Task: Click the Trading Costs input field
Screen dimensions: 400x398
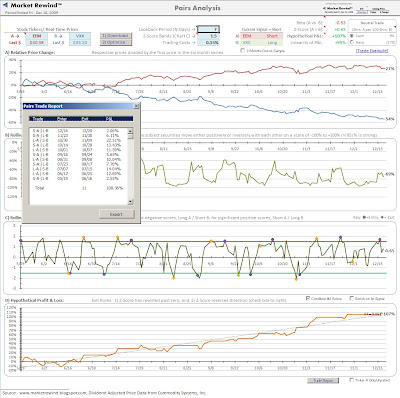Action: [208, 43]
